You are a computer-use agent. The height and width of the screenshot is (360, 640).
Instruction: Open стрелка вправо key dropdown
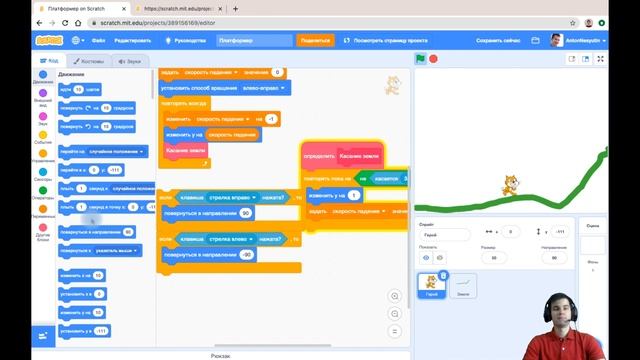(232, 198)
